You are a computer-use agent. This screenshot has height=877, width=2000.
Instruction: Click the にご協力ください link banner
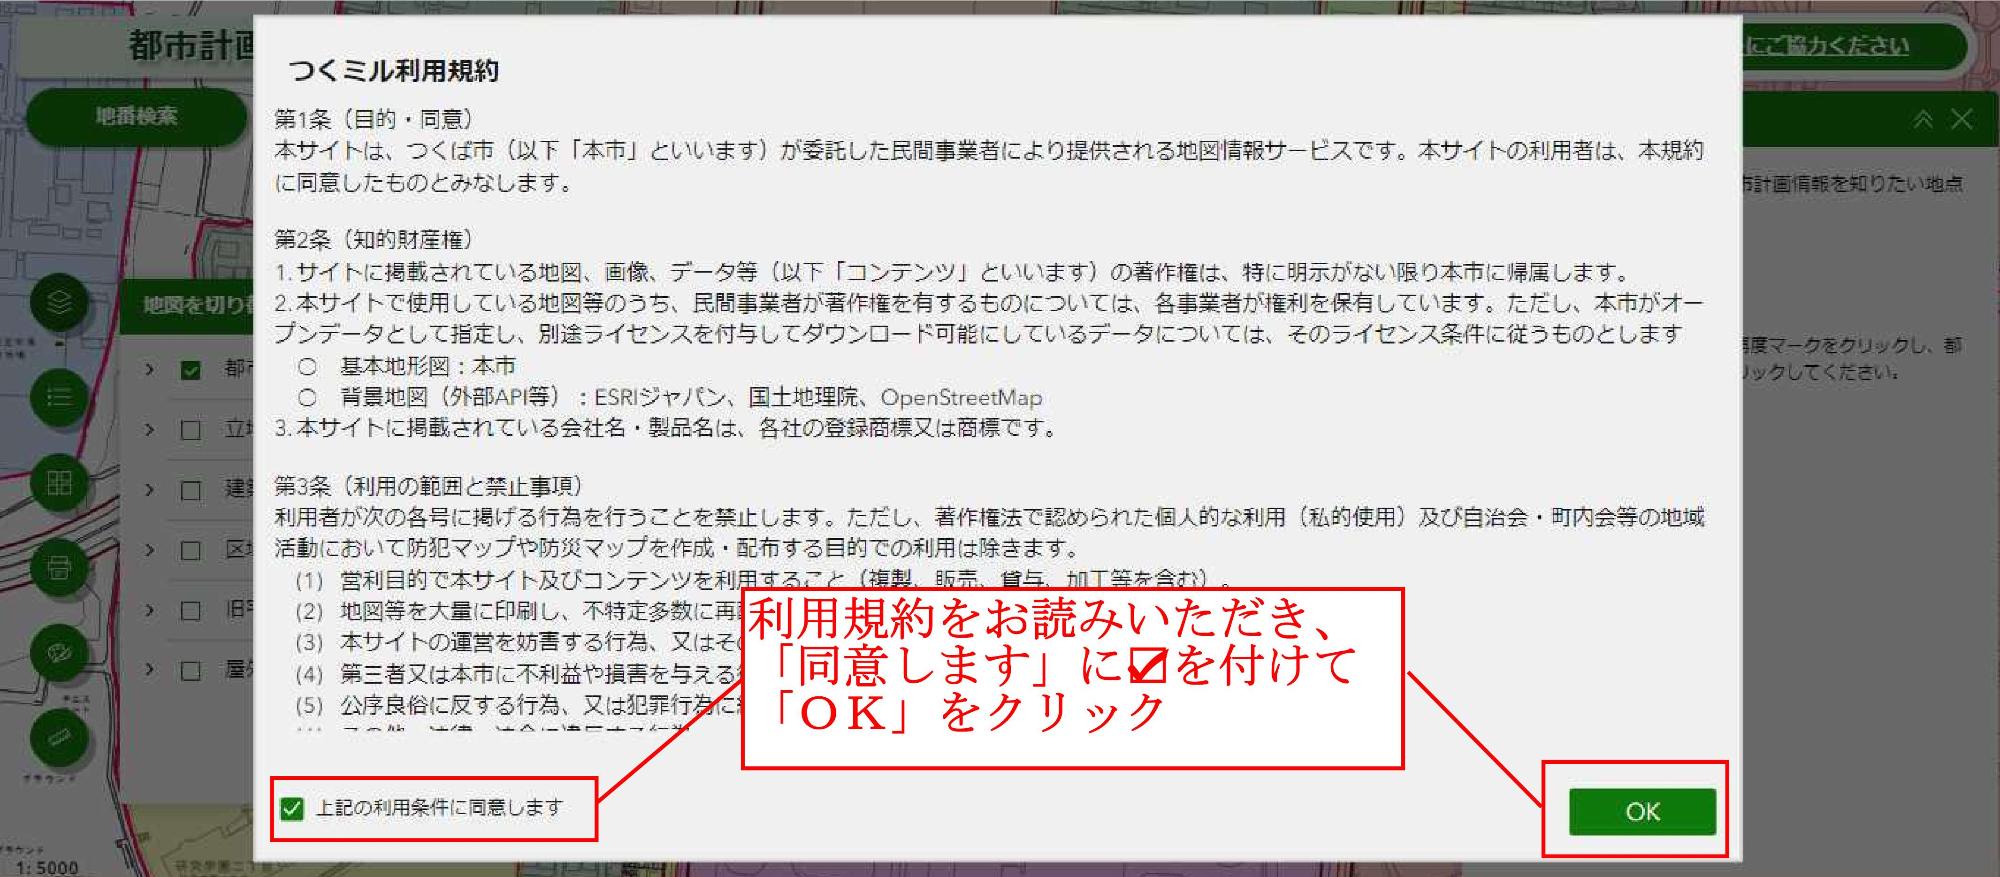(x=1852, y=46)
